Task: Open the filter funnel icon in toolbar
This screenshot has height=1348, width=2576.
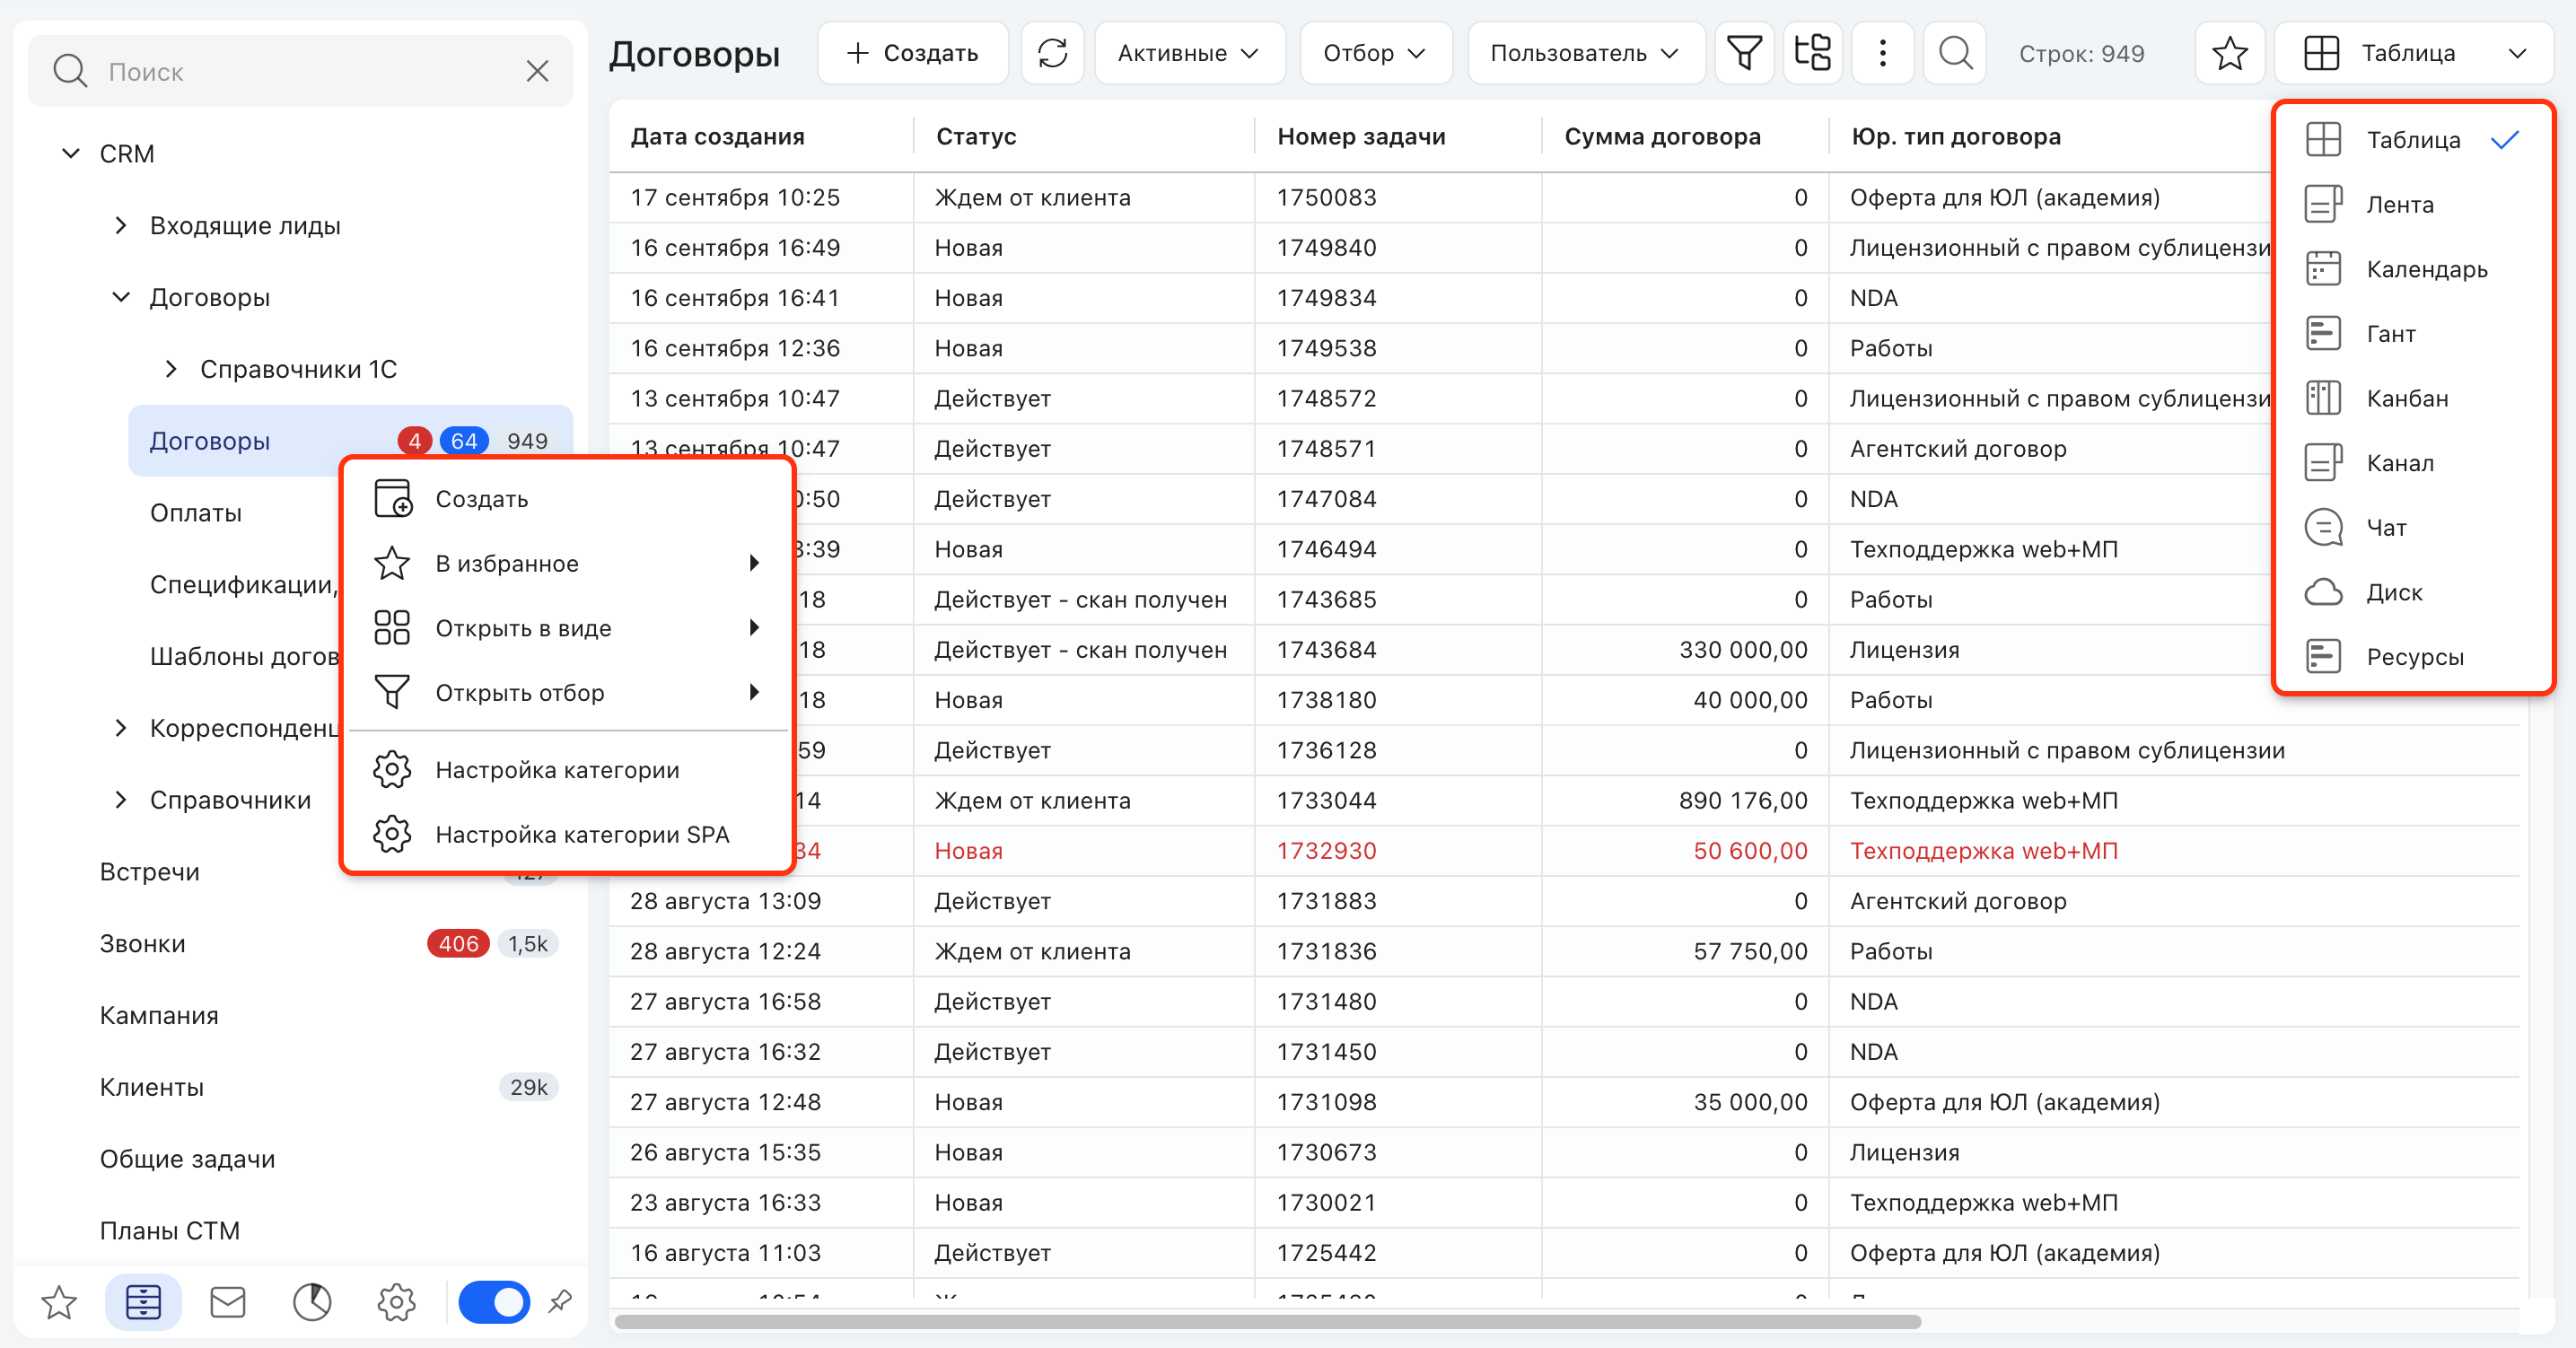Action: pos(1744,53)
